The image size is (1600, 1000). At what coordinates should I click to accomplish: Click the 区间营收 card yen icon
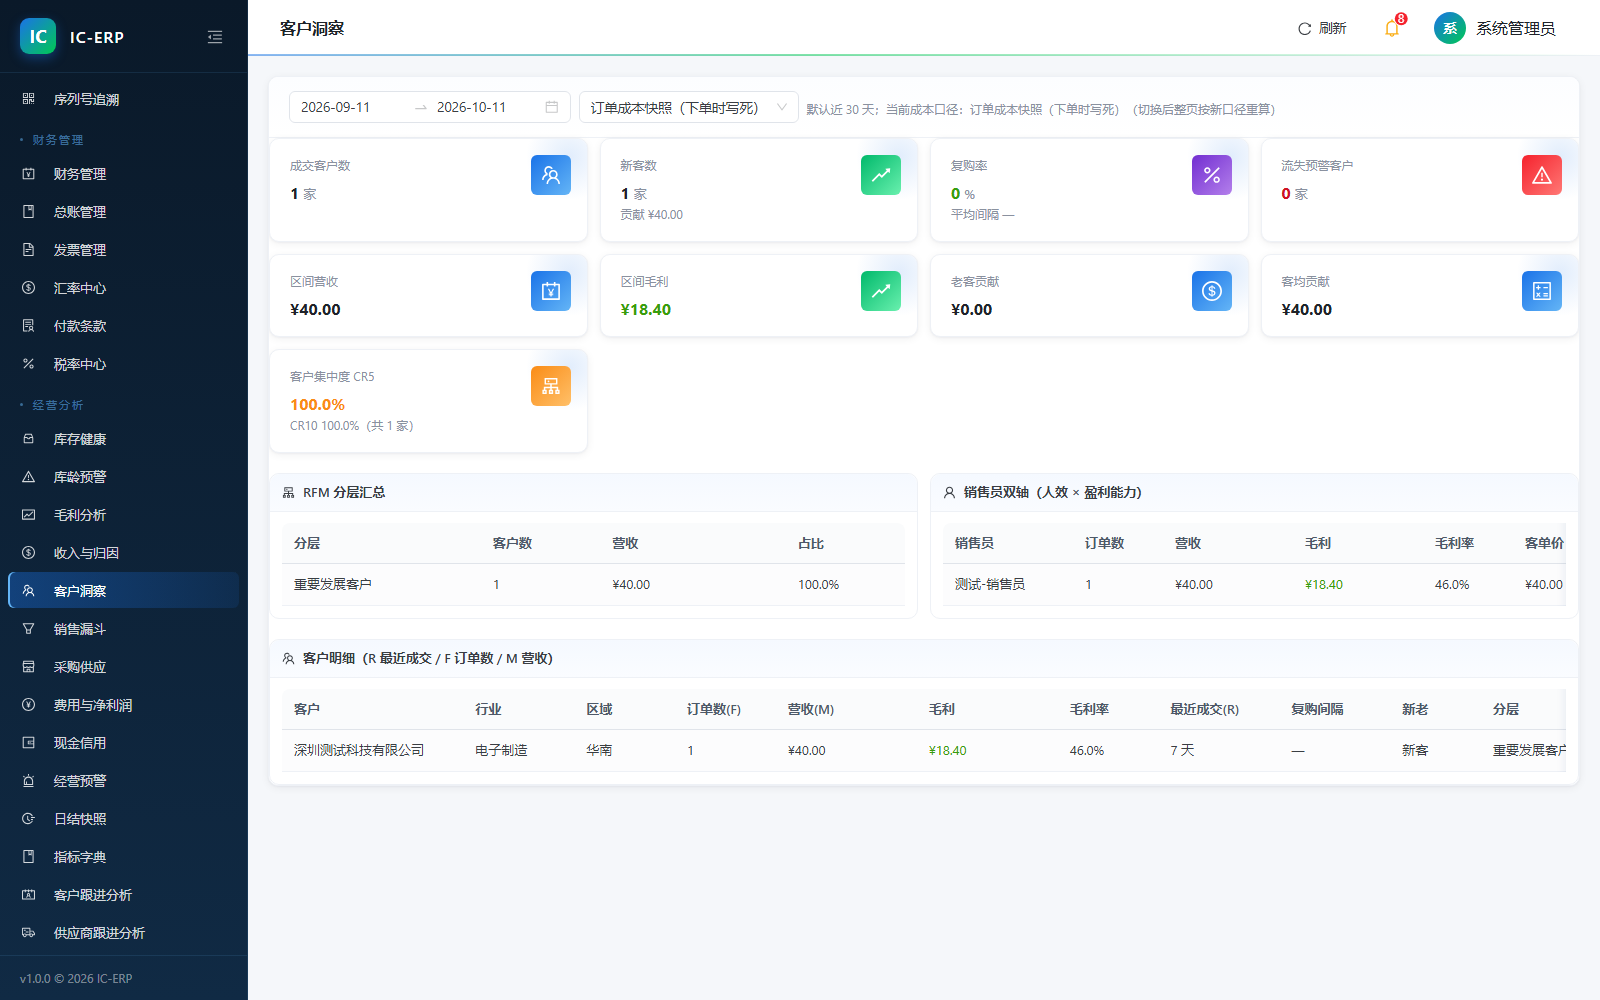pos(551,291)
